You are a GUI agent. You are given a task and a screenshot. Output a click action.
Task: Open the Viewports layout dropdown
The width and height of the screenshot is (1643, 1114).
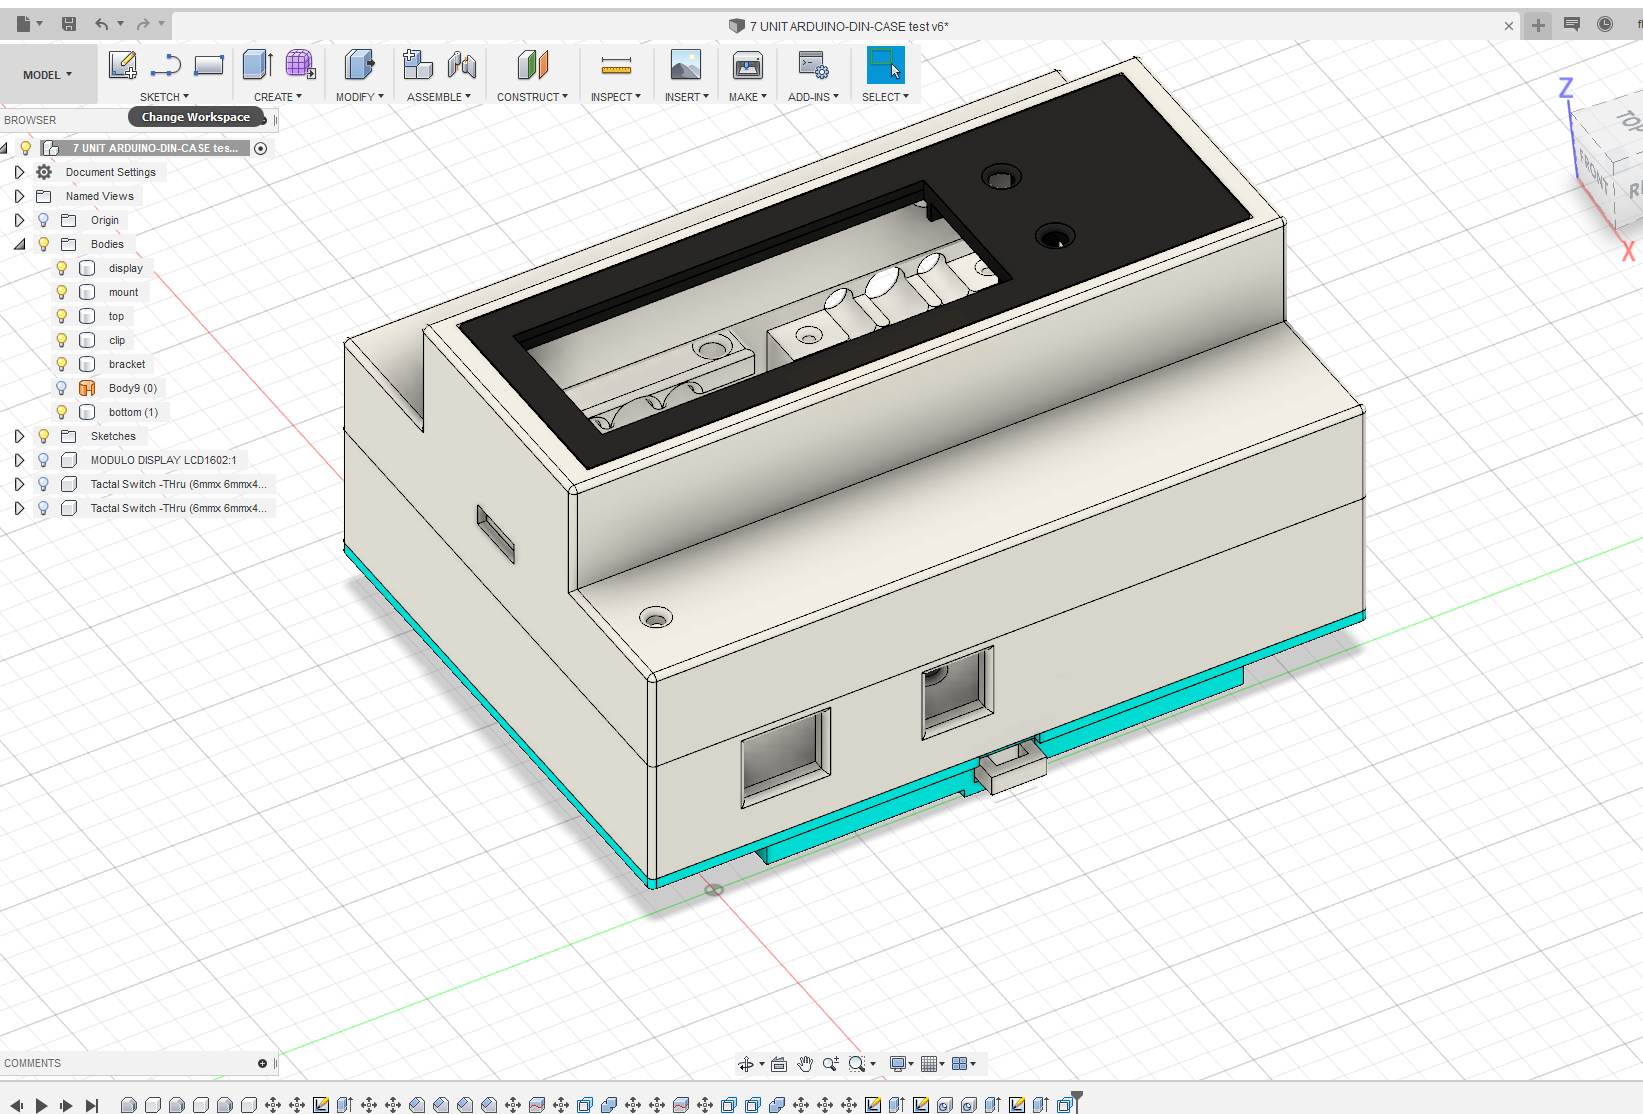point(964,1064)
